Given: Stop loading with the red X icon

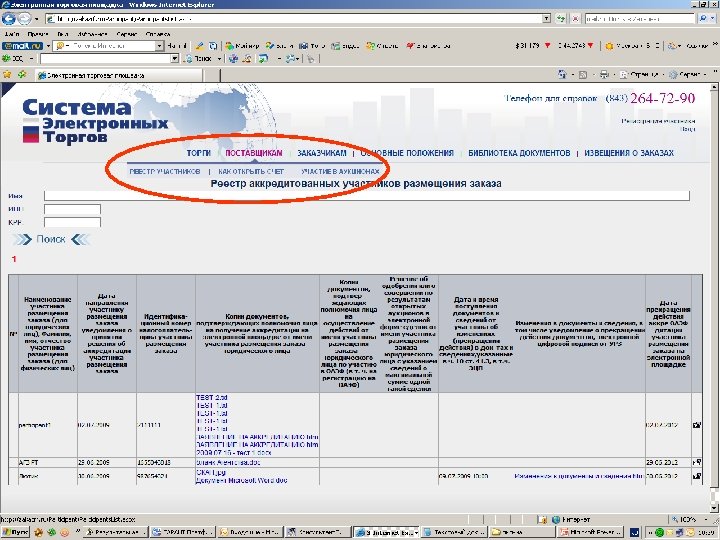Looking at the screenshot, I should (x=575, y=19).
